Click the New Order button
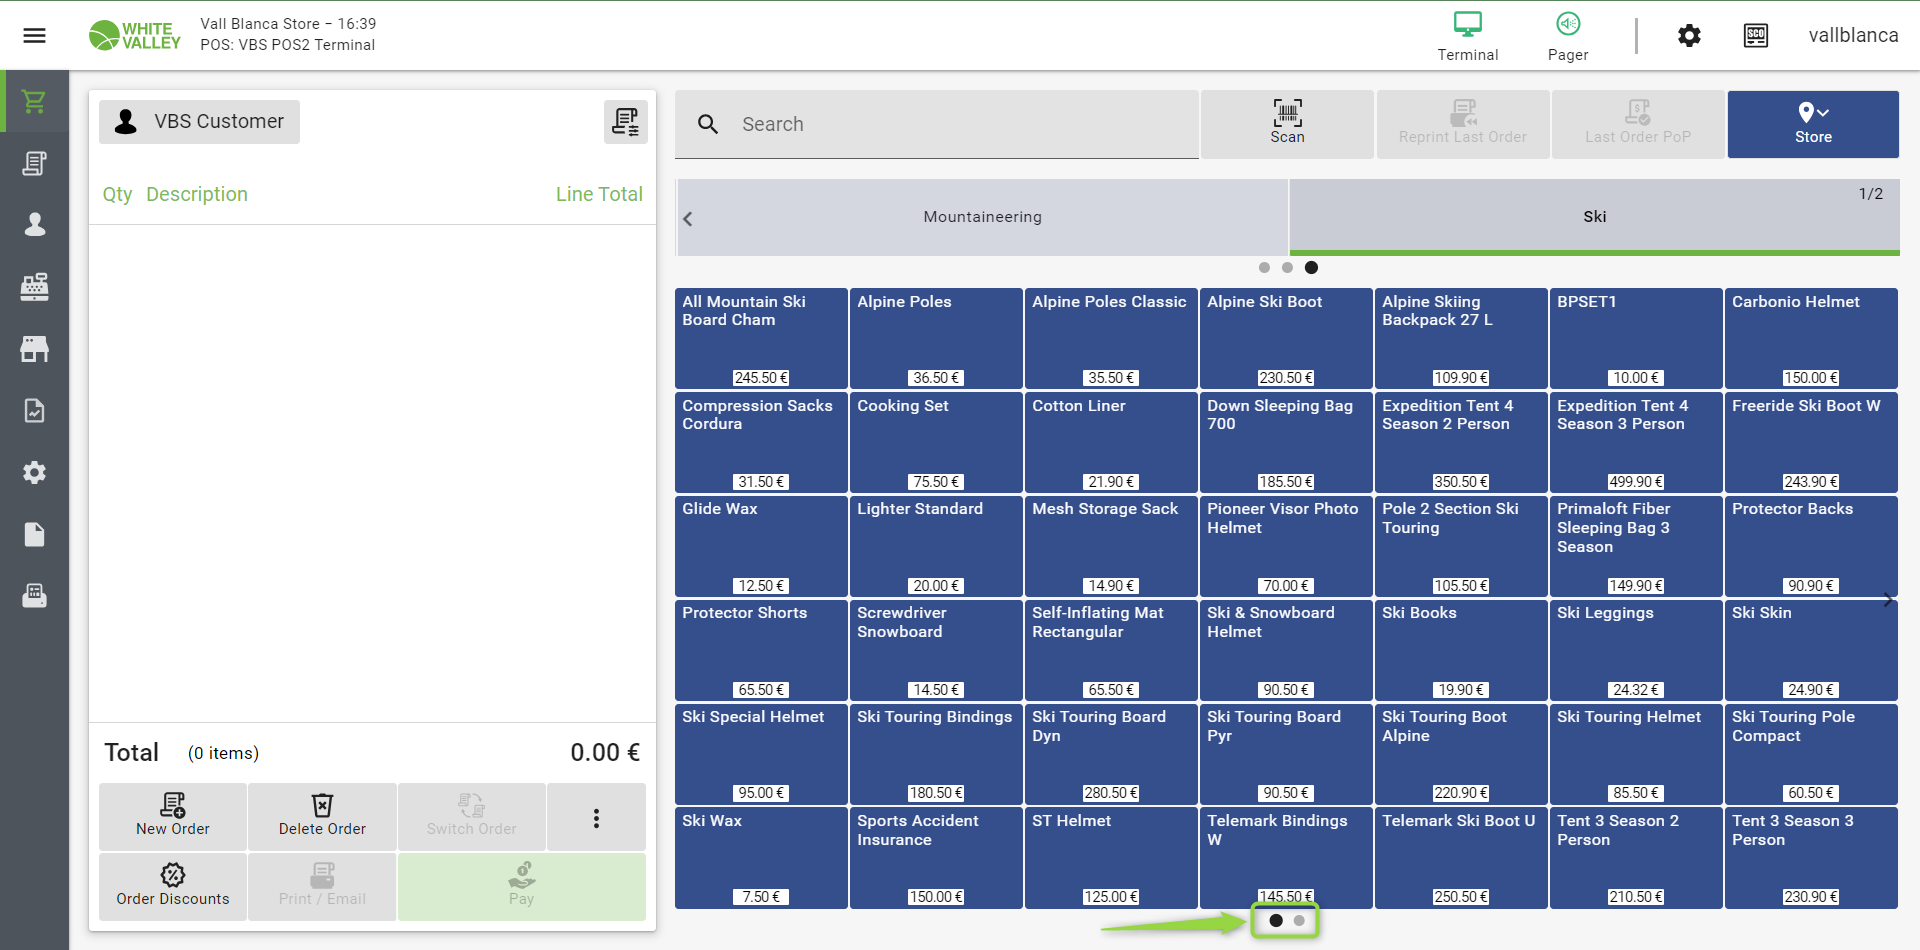The image size is (1920, 950). pos(173,817)
